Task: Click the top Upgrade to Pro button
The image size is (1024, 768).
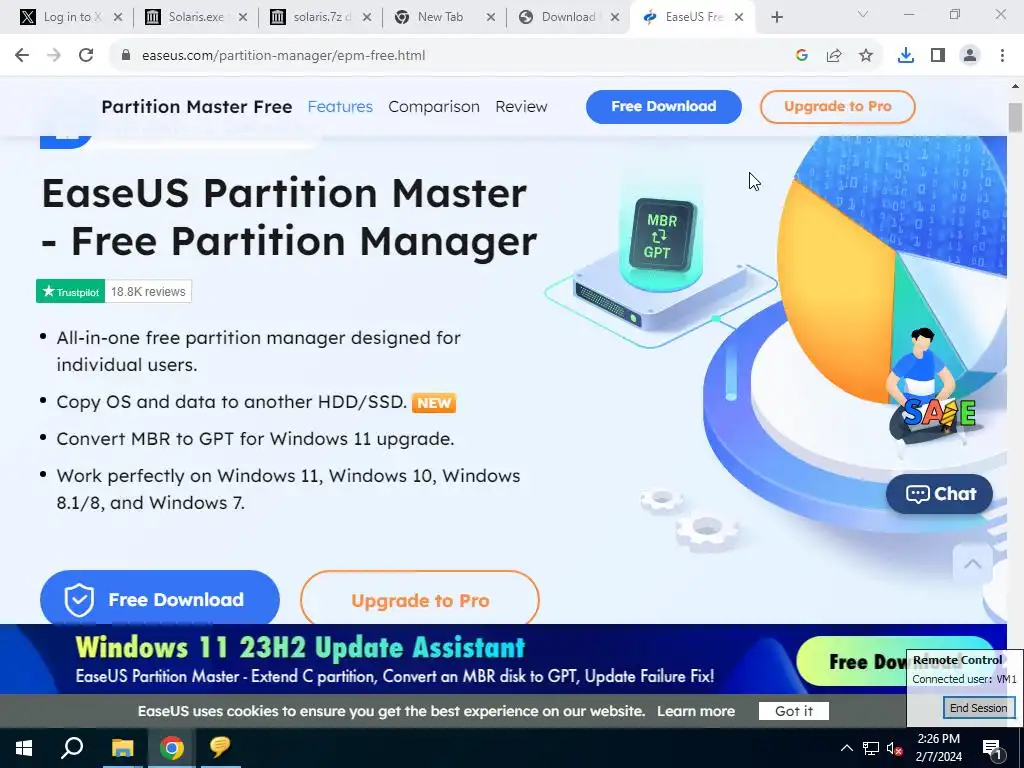Action: (837, 106)
